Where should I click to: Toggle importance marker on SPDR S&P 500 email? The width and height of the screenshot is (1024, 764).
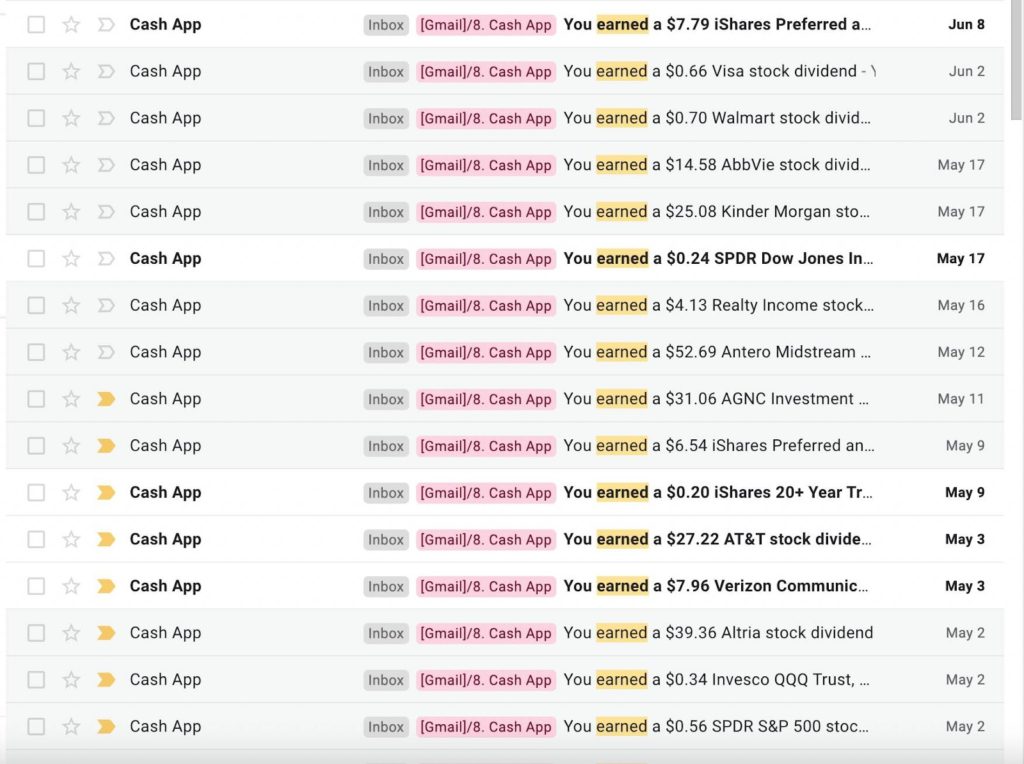pyautogui.click(x=106, y=727)
